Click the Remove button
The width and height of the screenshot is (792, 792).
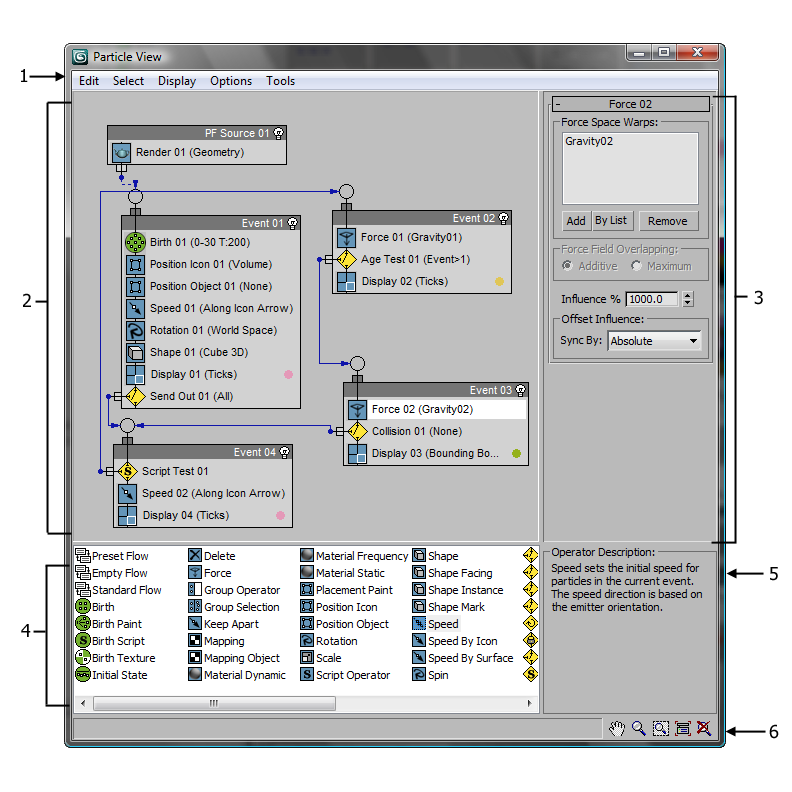point(668,221)
